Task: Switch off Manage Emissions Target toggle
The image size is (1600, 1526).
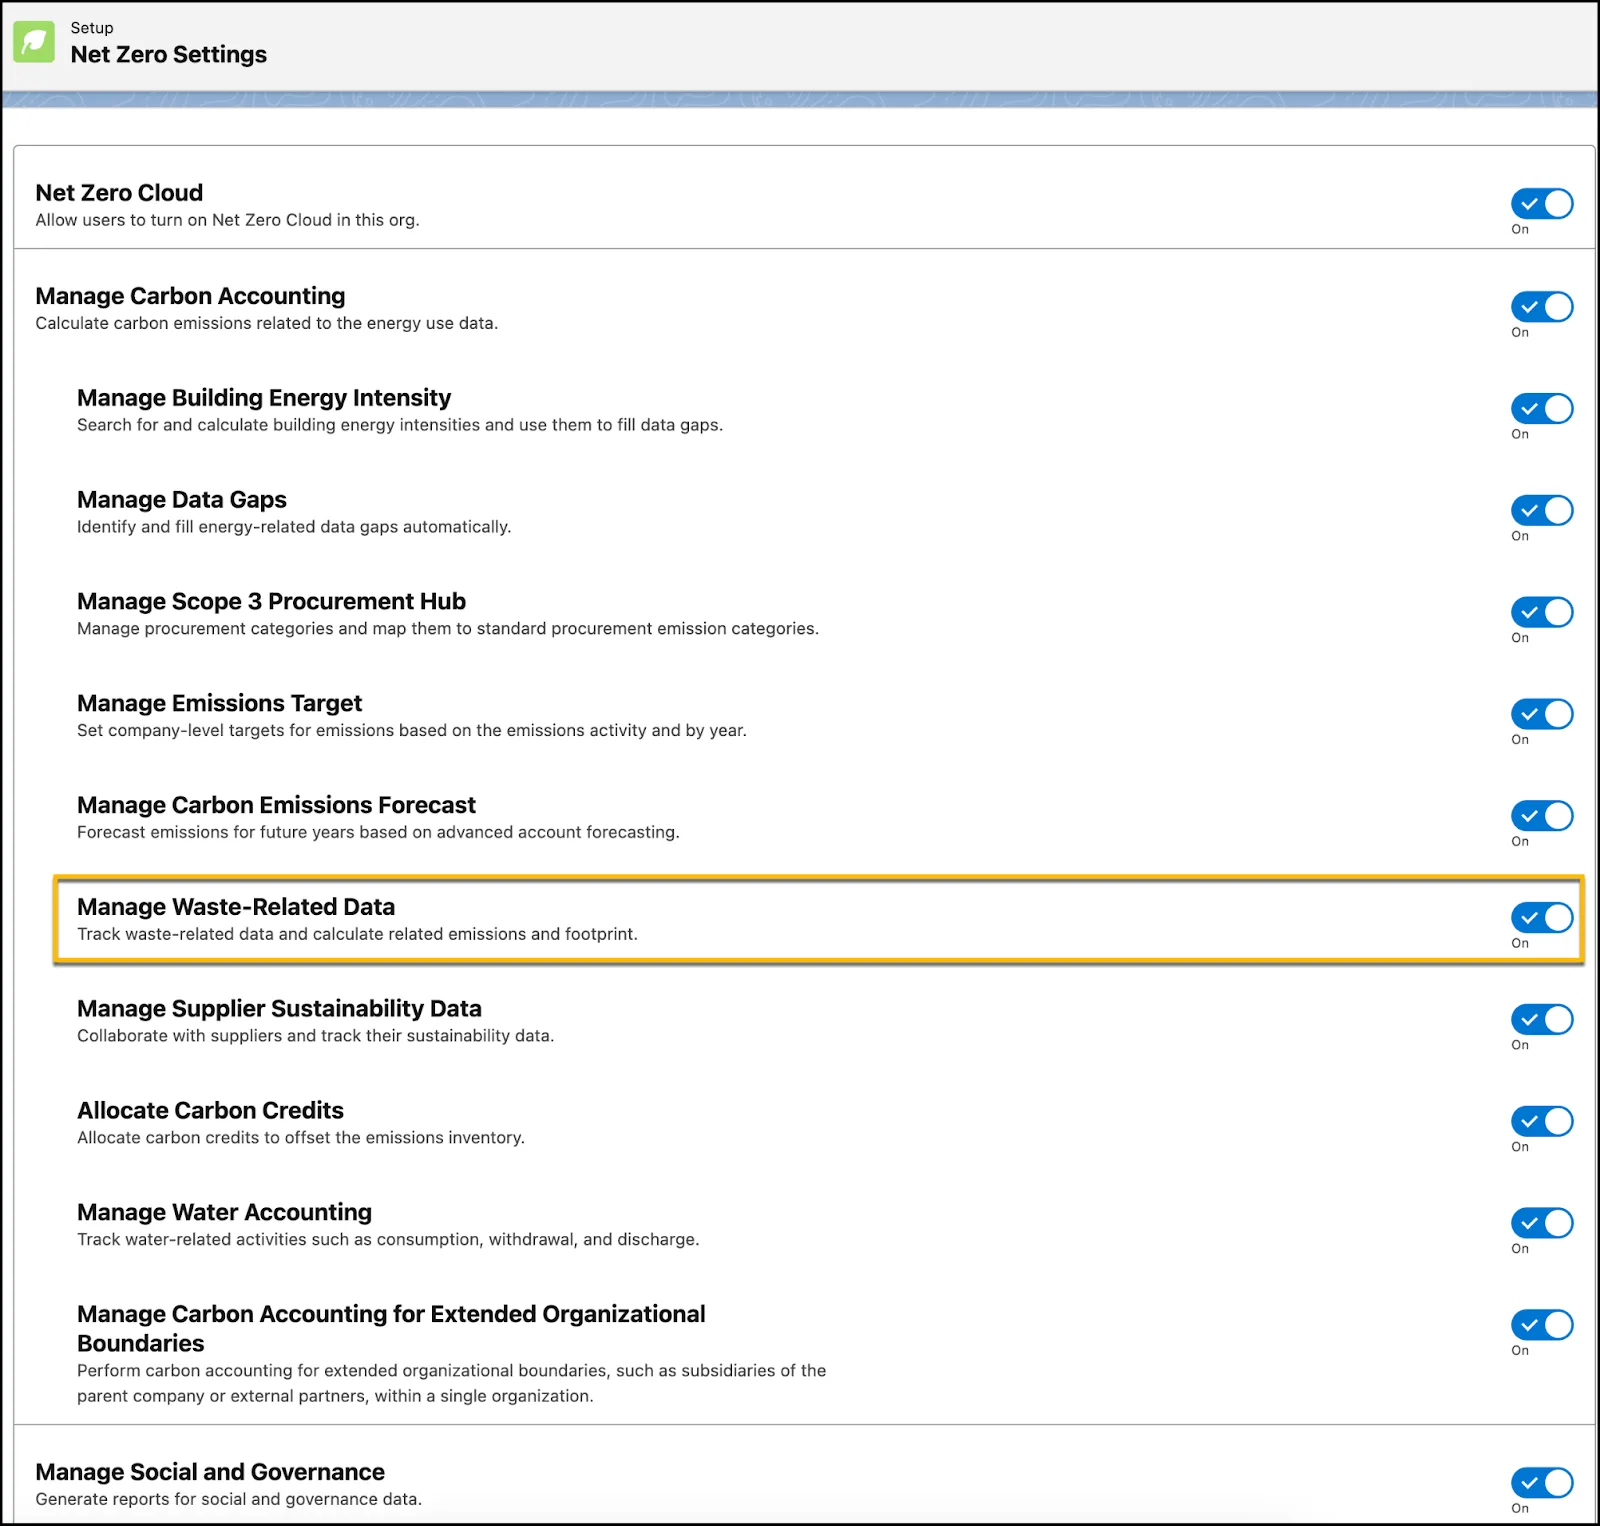Action: [x=1542, y=714]
